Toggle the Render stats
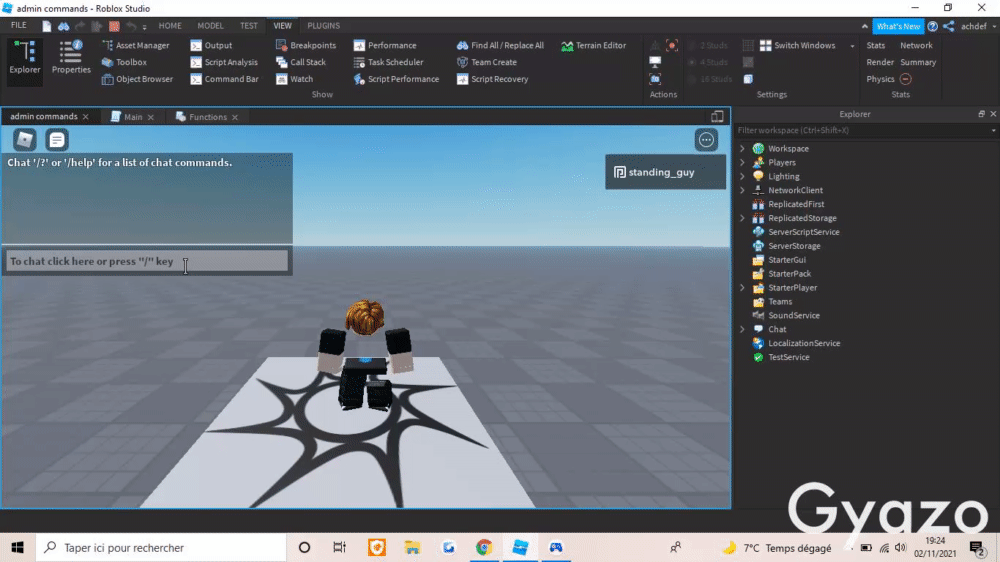This screenshot has height=562, width=1000. tap(879, 62)
